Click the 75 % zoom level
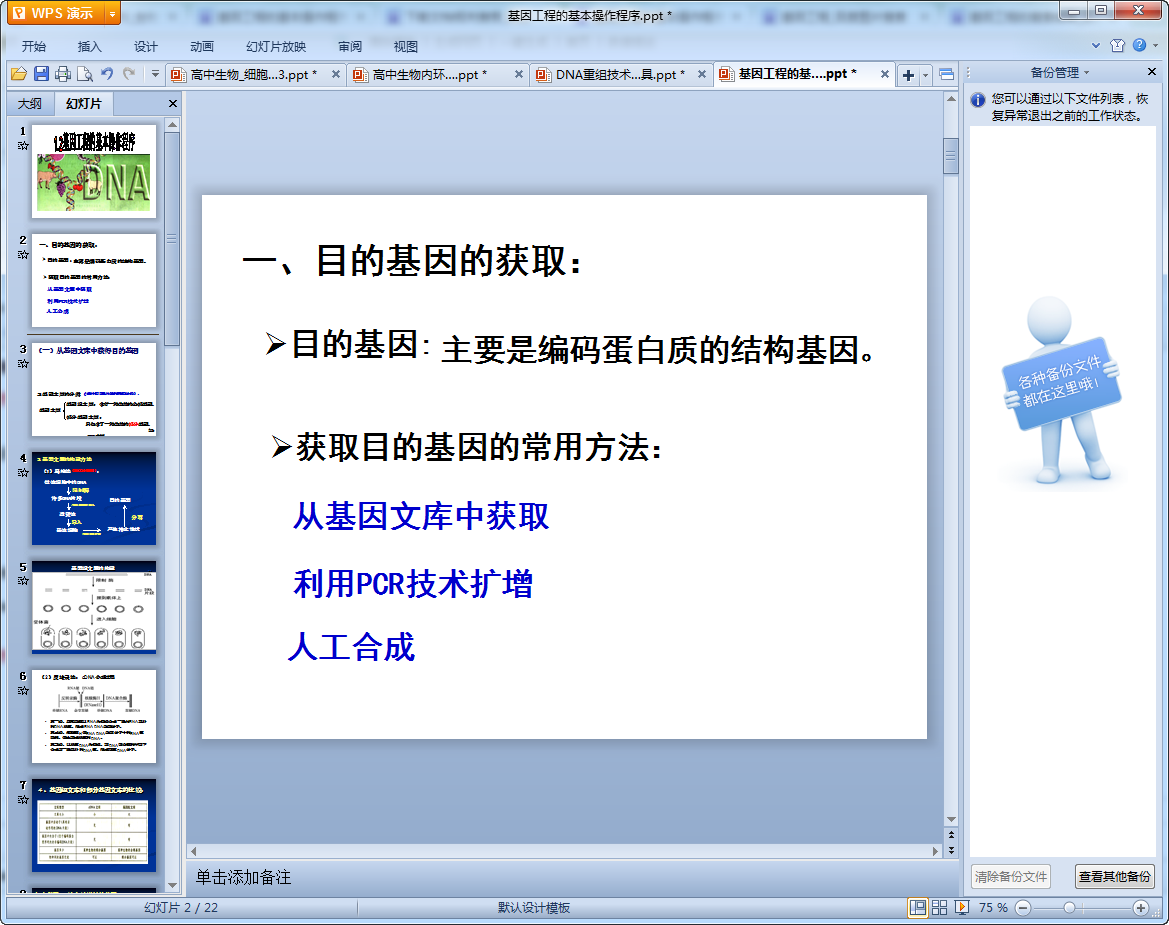 [993, 908]
